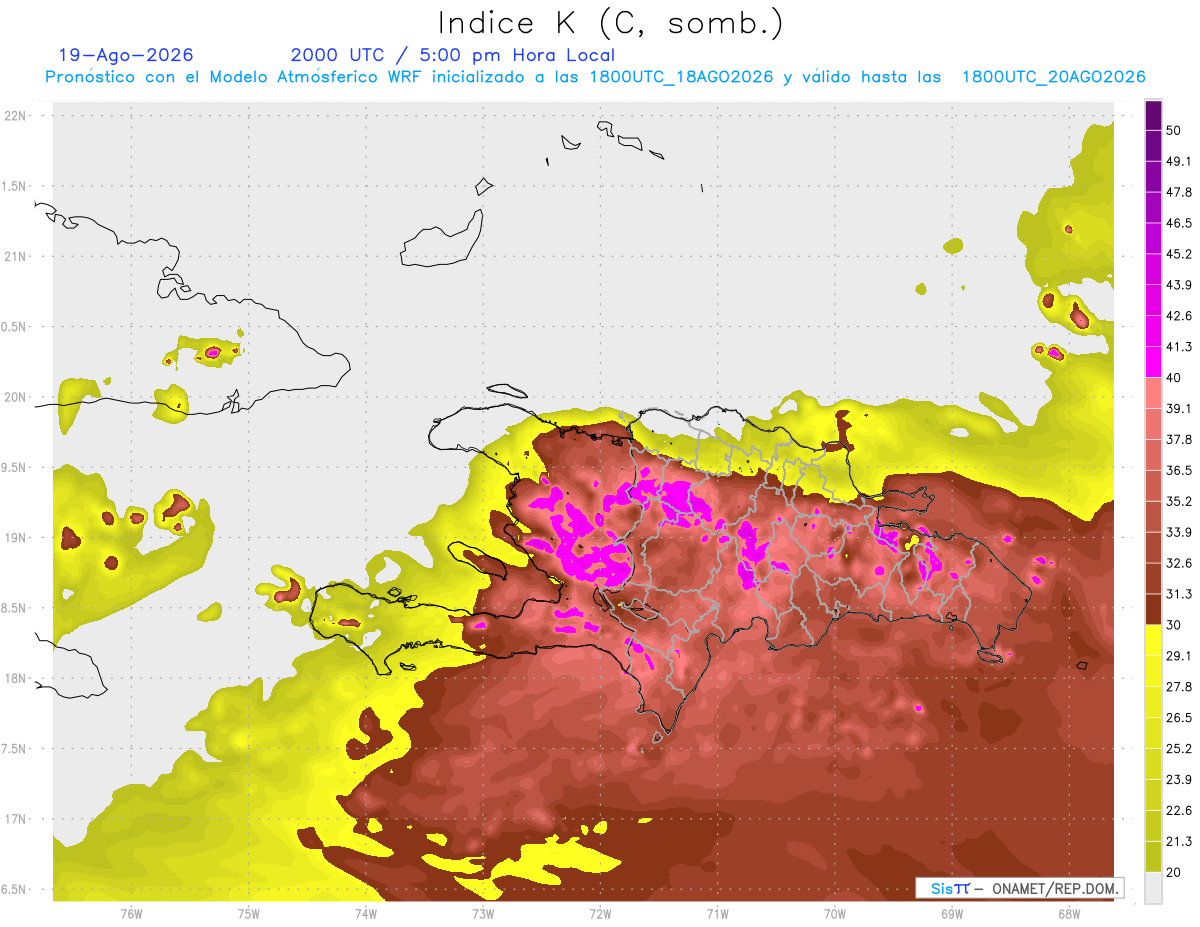Viewport: 1200px width, 927px height.
Task: Click the '71W' longitude label
Action: [x=717, y=914]
